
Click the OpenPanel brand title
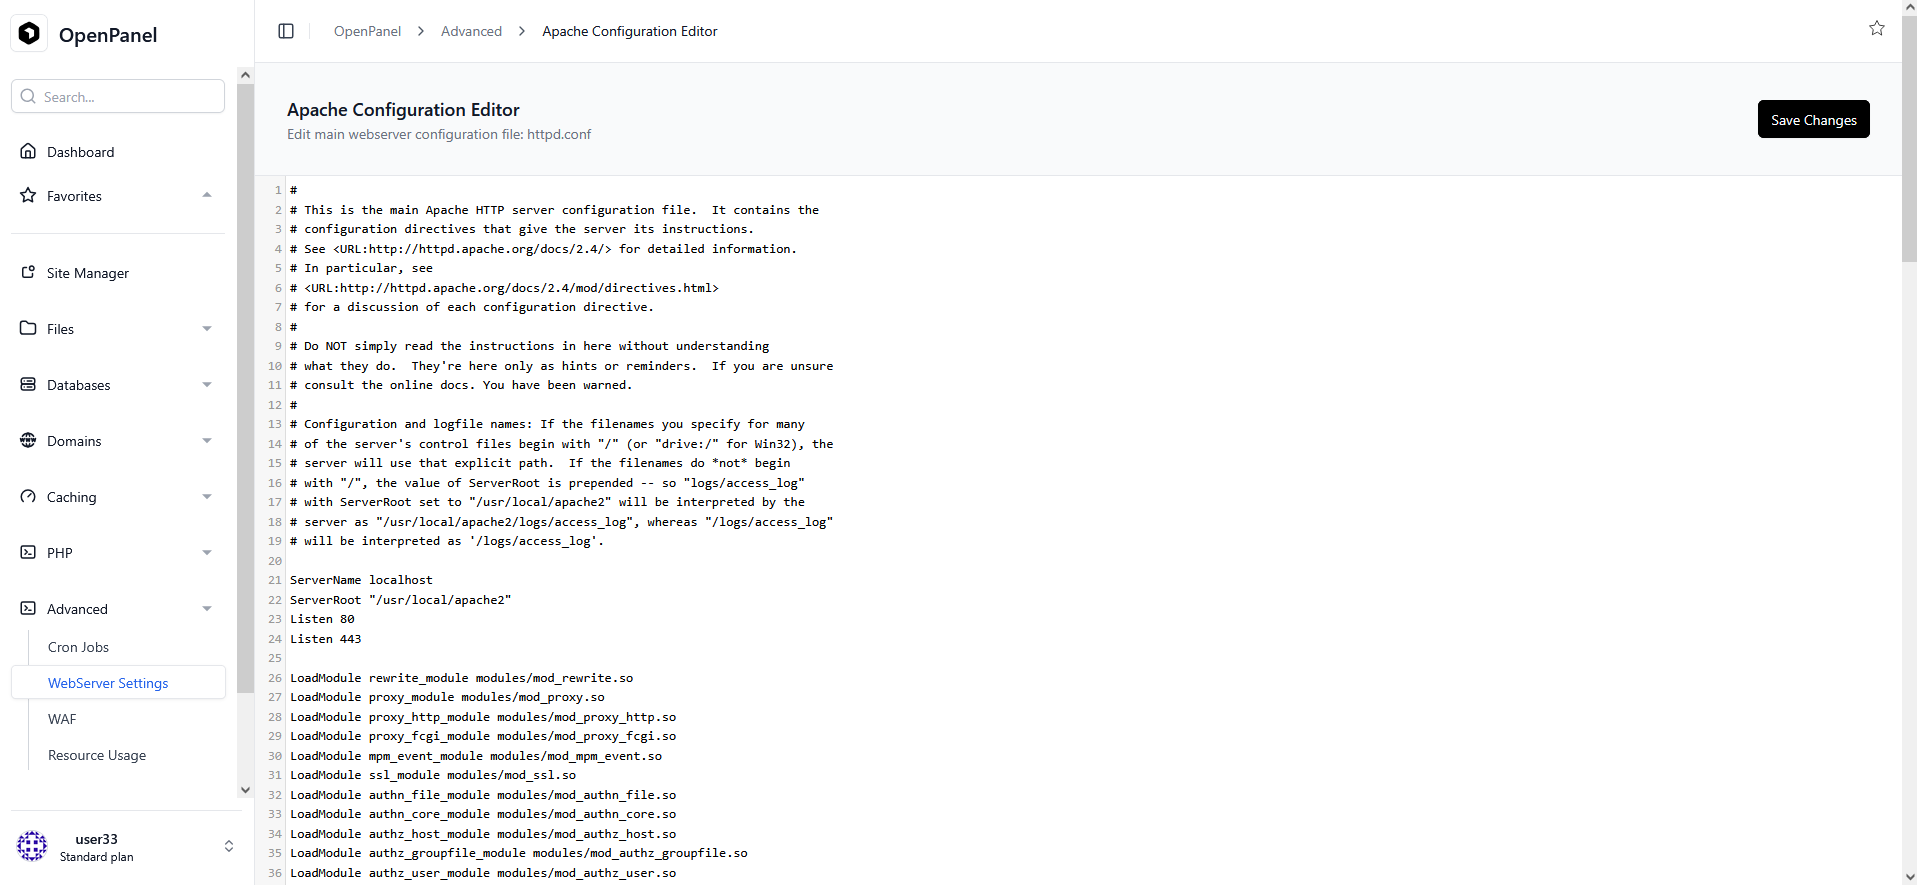click(108, 35)
